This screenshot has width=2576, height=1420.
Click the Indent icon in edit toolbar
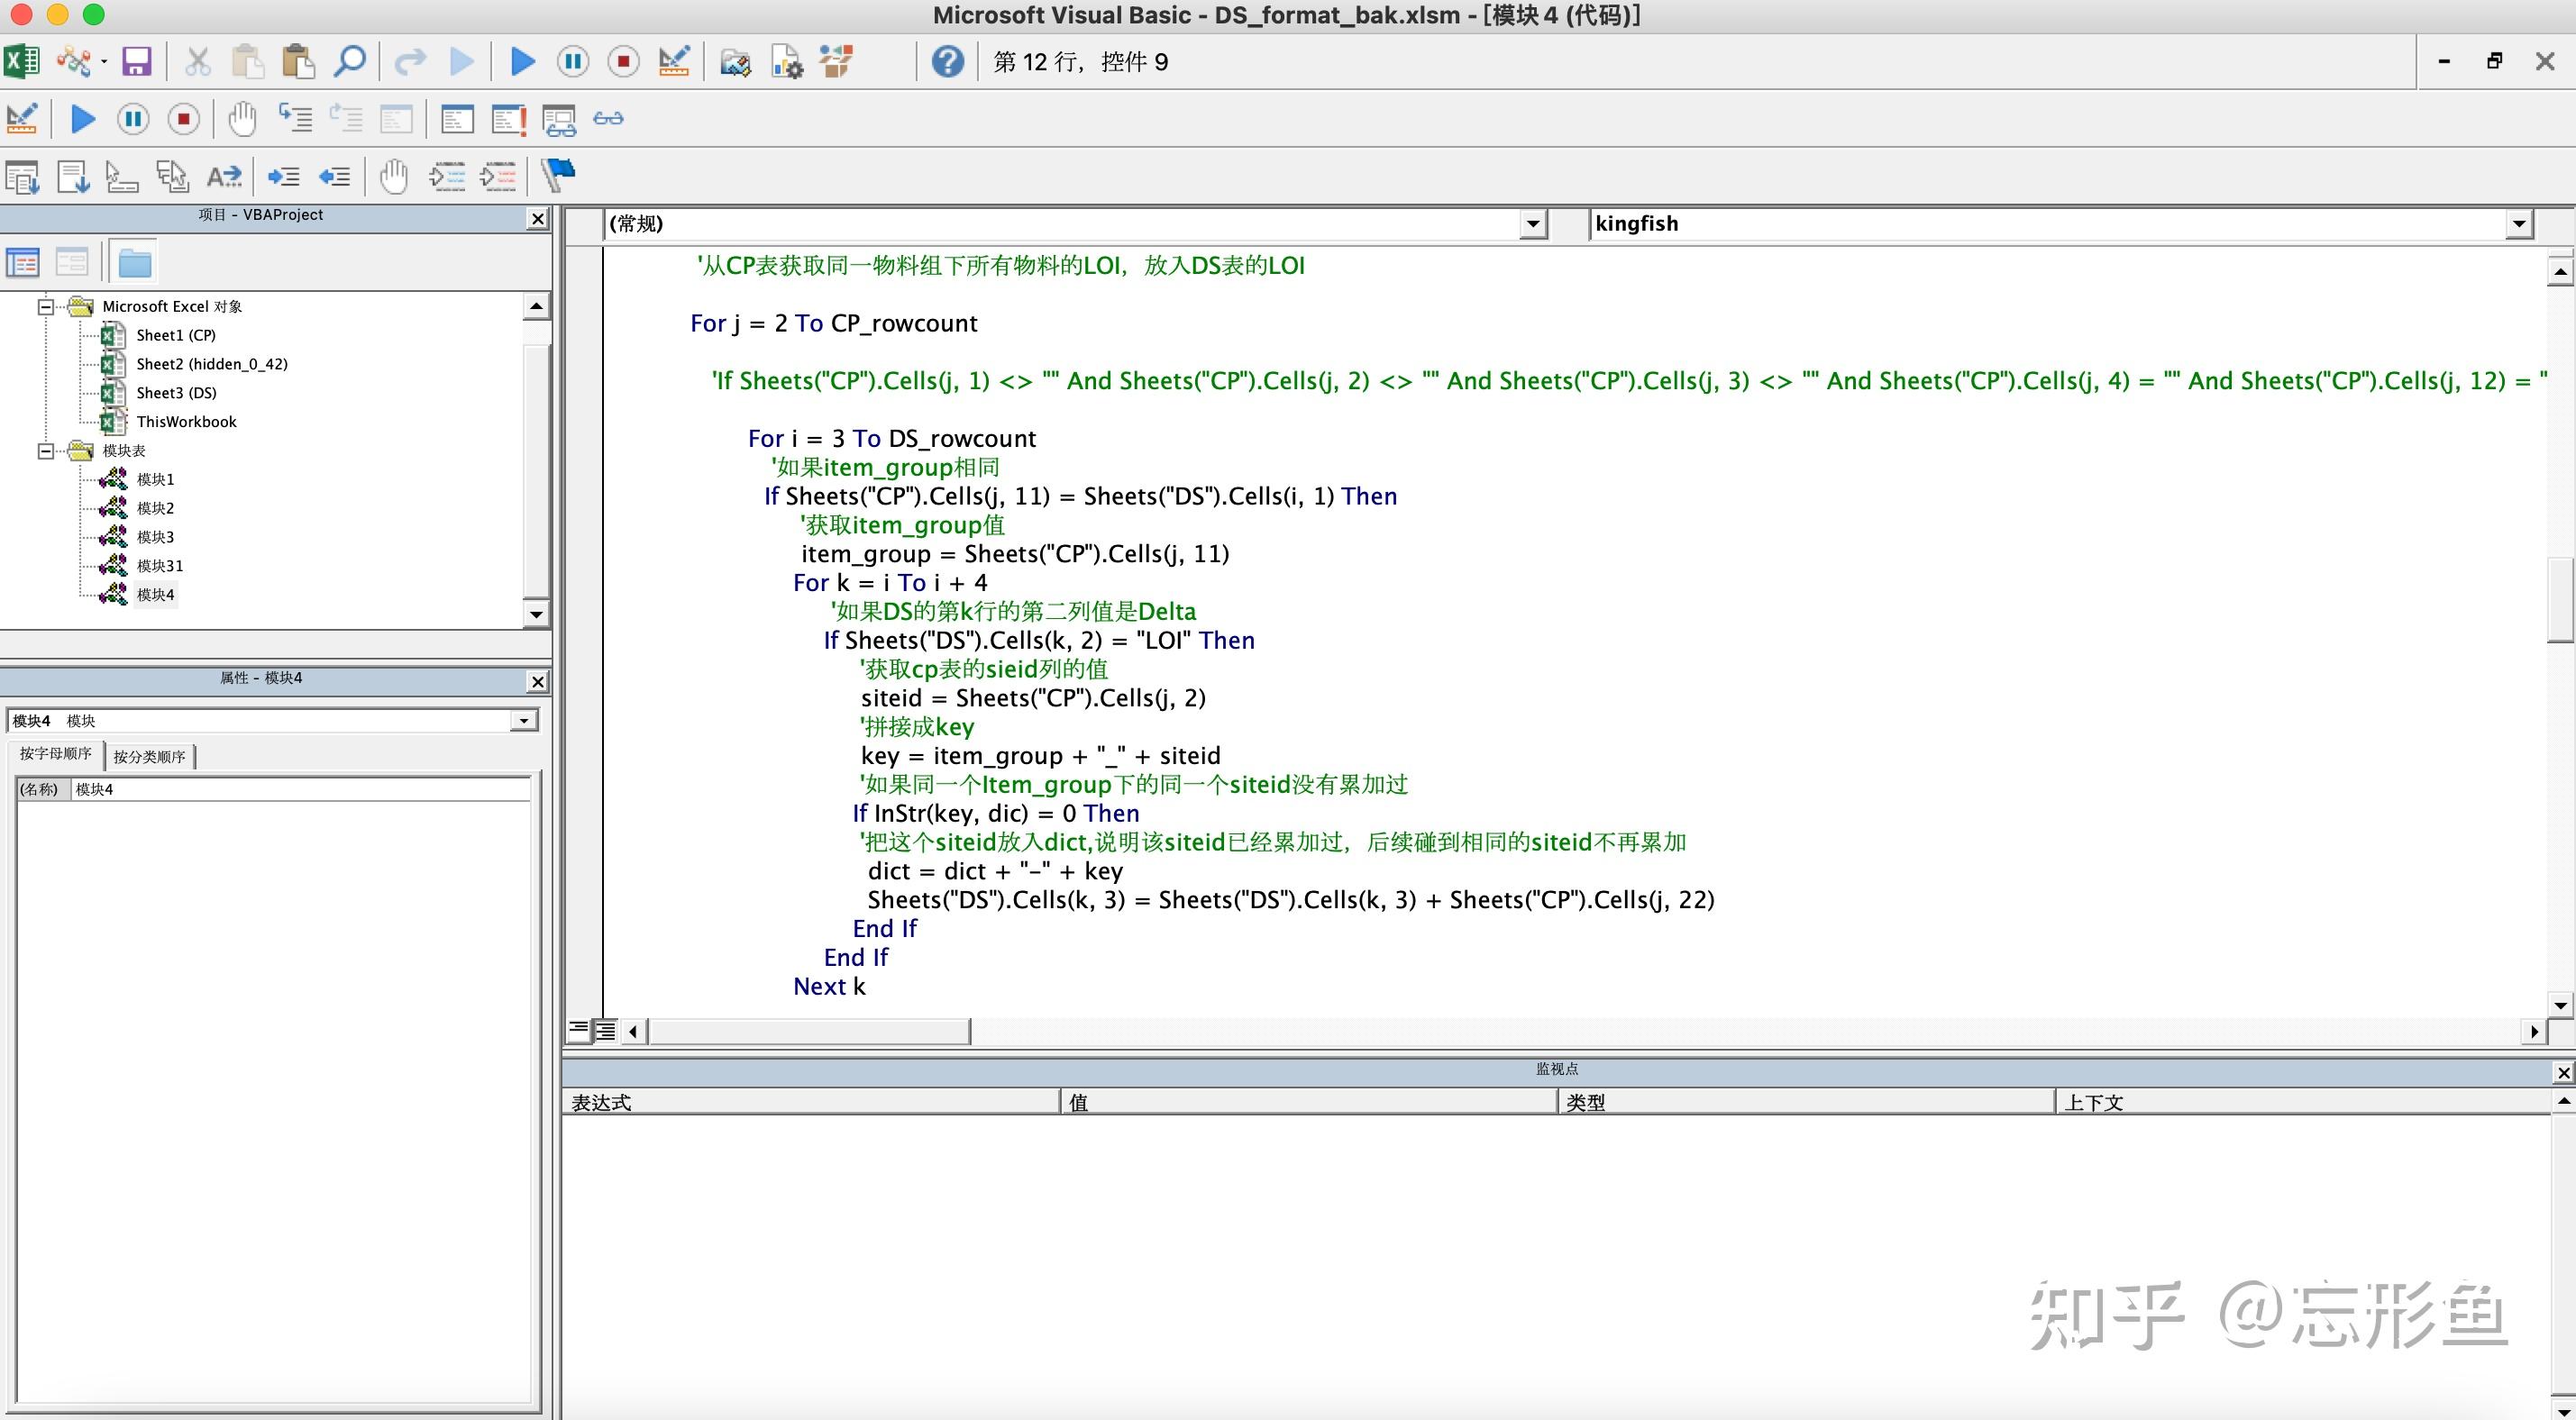coord(284,177)
